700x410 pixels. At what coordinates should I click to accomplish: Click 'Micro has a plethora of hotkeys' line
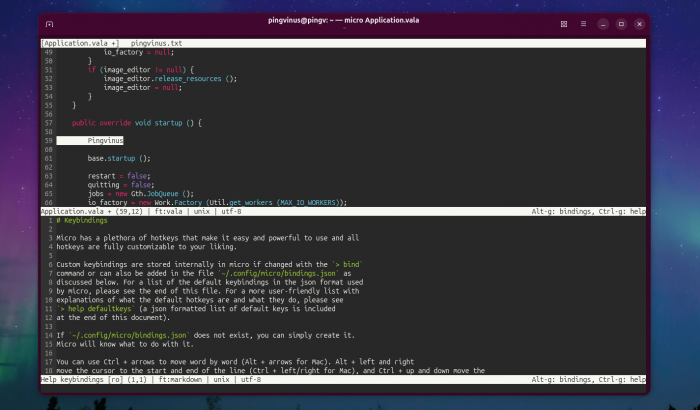pyautogui.click(x=208, y=238)
